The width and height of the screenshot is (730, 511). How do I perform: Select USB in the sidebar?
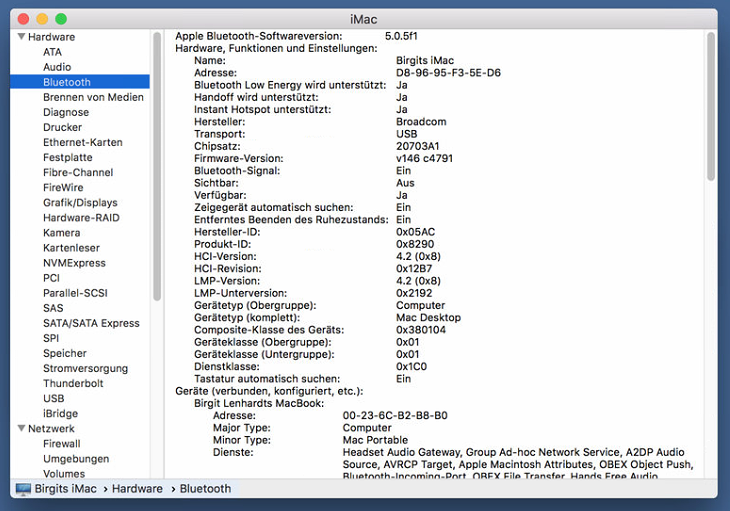click(x=54, y=398)
